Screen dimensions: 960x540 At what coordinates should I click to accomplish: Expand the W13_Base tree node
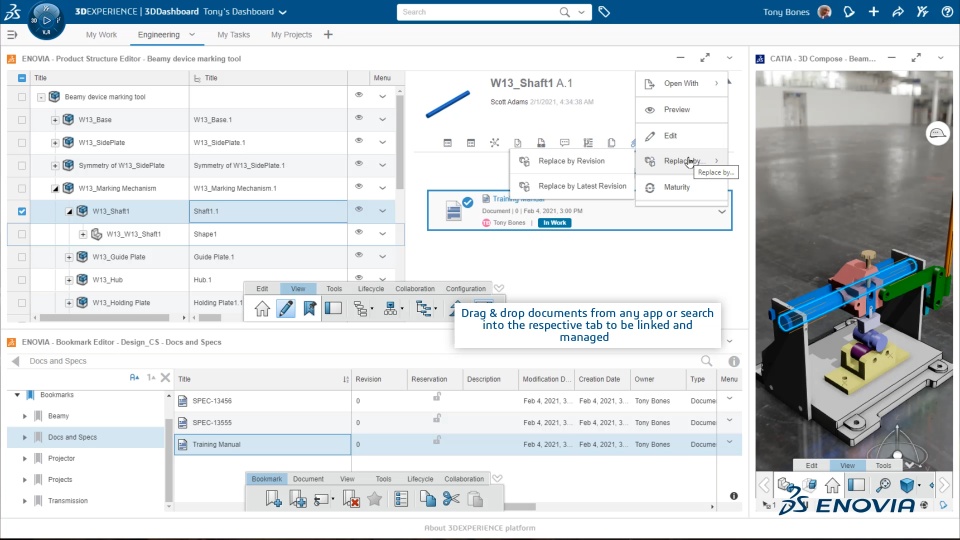tap(55, 120)
